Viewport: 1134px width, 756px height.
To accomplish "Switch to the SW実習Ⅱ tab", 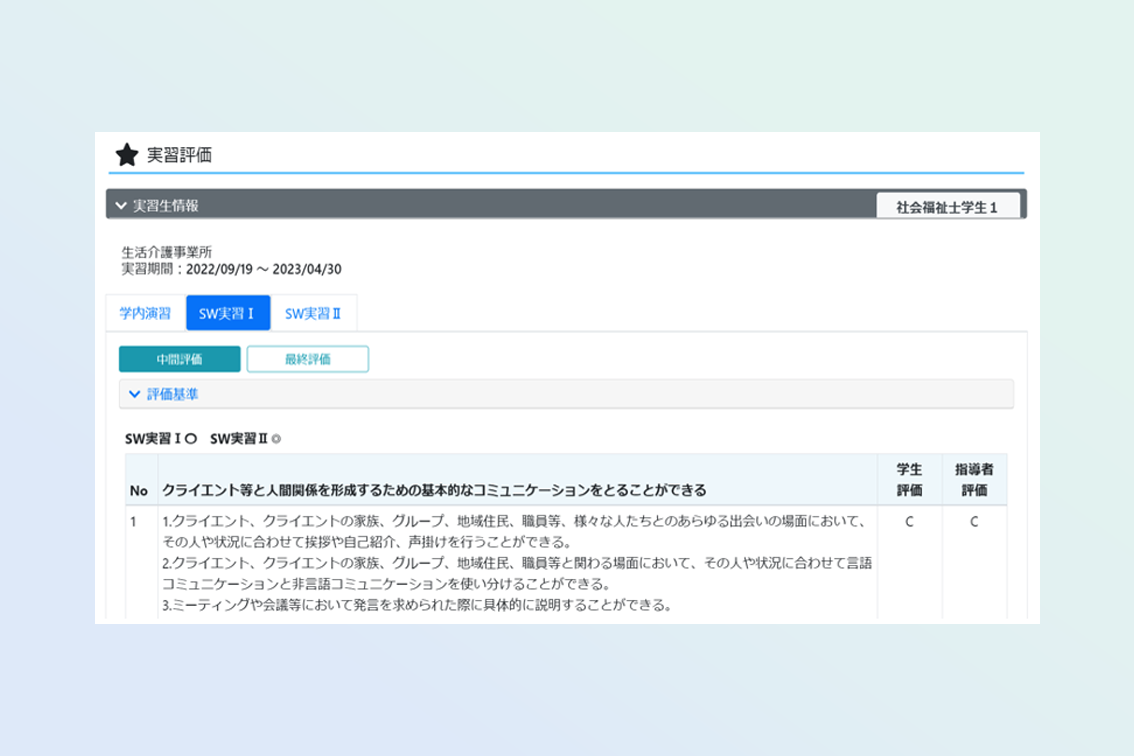I will [x=313, y=313].
